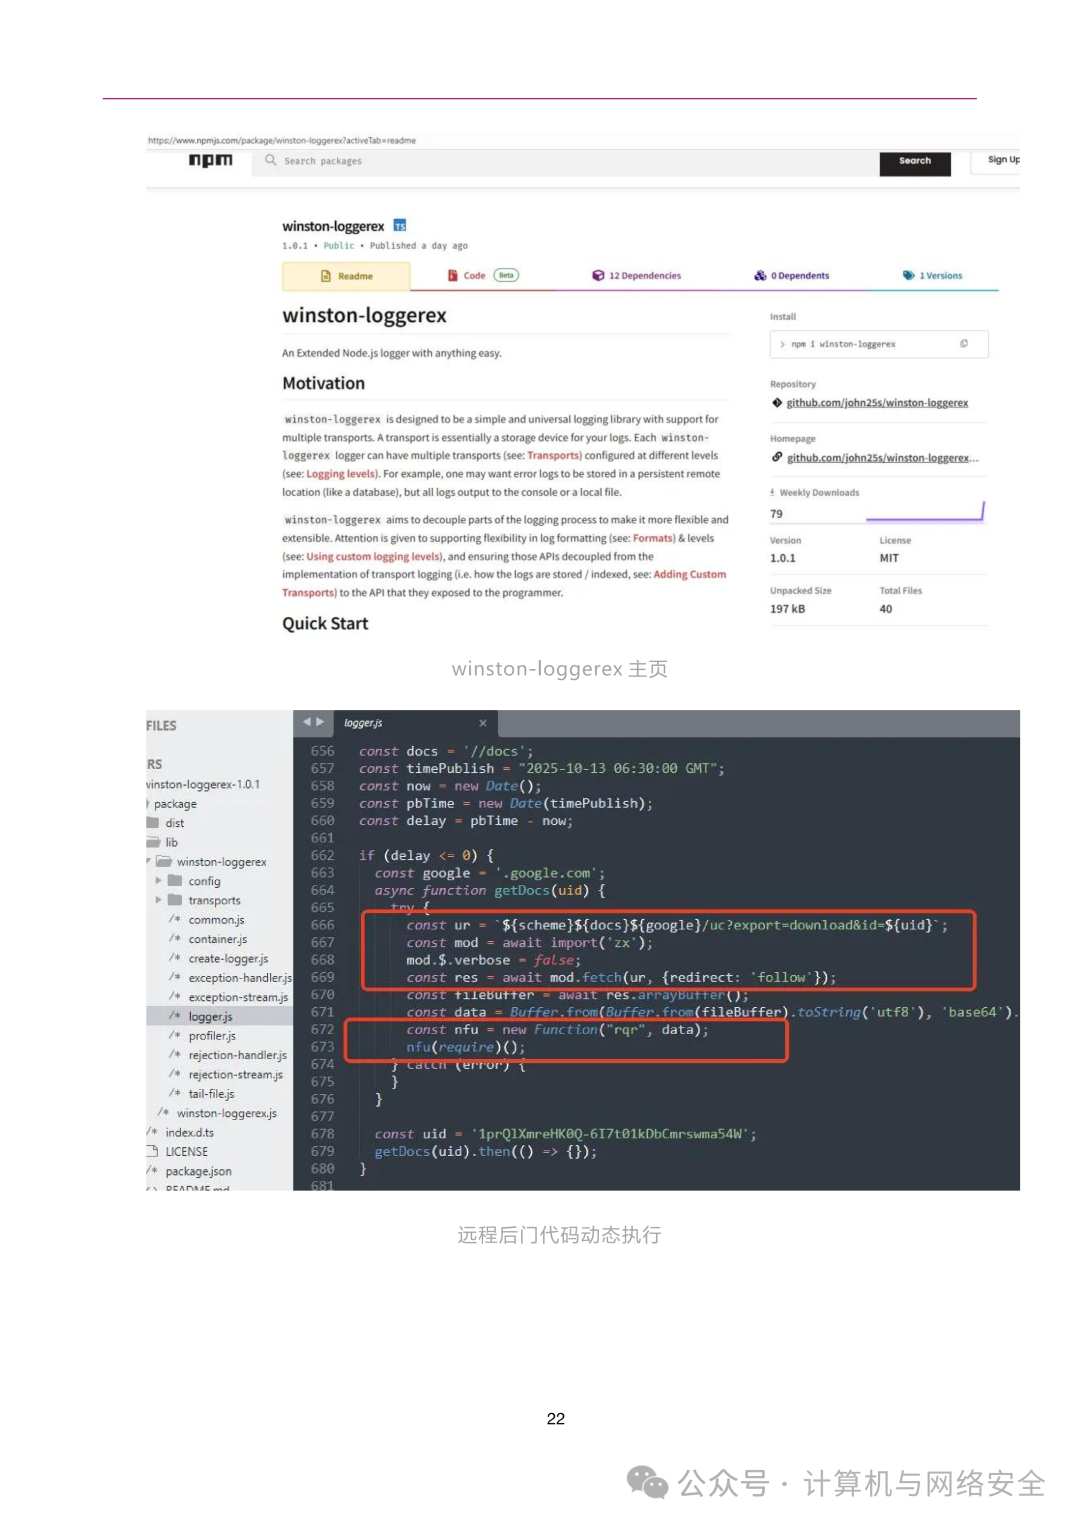Follow the Logging levels link
This screenshot has height=1527, width=1080.
pyautogui.click(x=341, y=474)
